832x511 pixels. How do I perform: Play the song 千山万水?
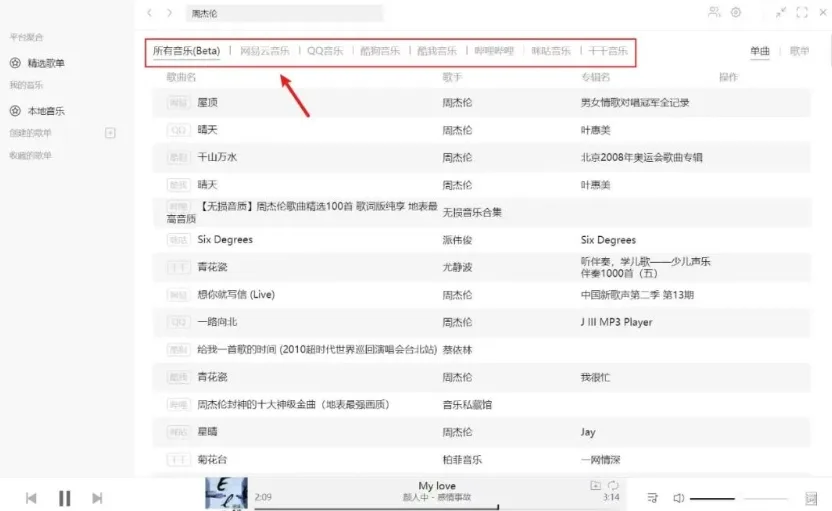(x=217, y=157)
